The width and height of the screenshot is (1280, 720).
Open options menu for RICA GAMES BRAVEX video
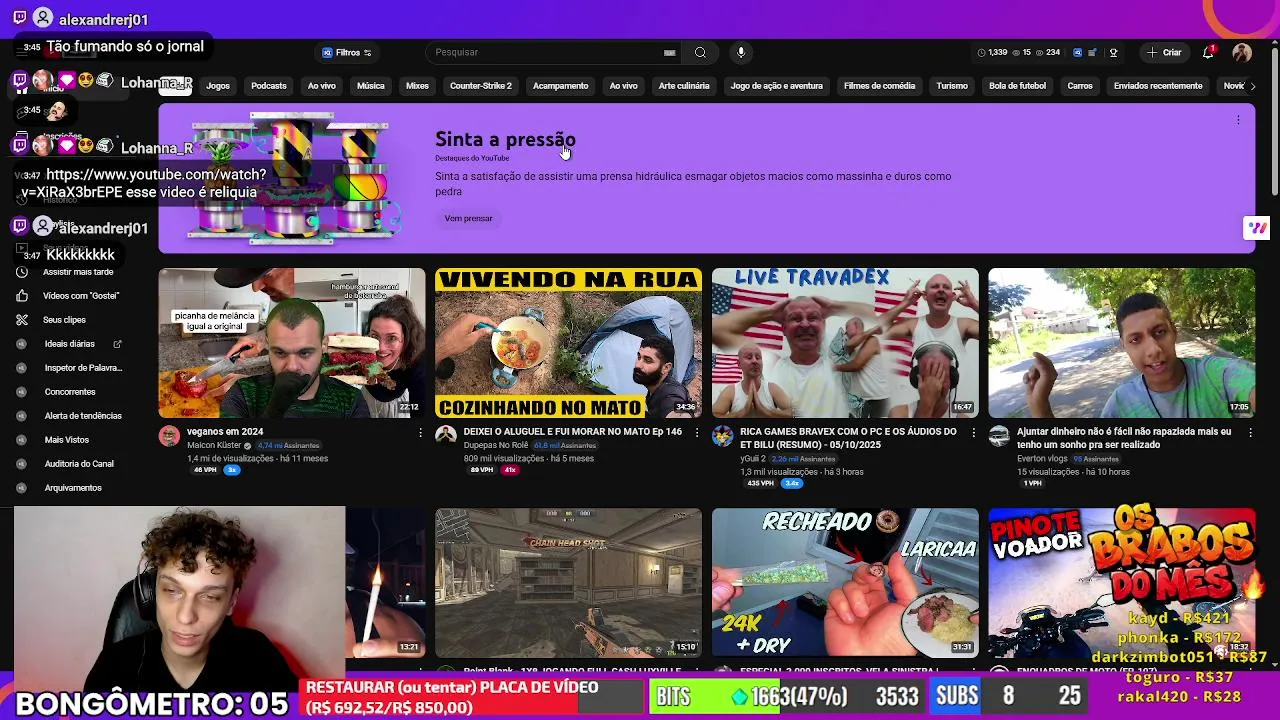pyautogui.click(x=974, y=433)
